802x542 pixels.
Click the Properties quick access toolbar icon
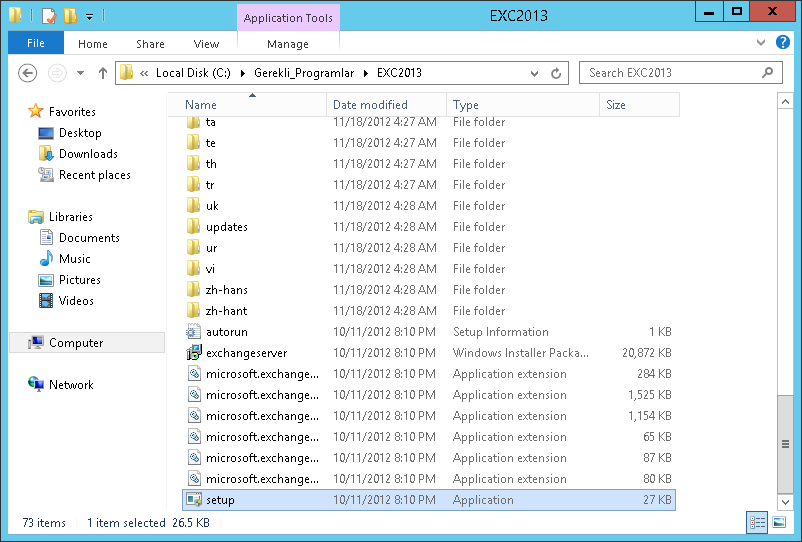tap(49, 16)
